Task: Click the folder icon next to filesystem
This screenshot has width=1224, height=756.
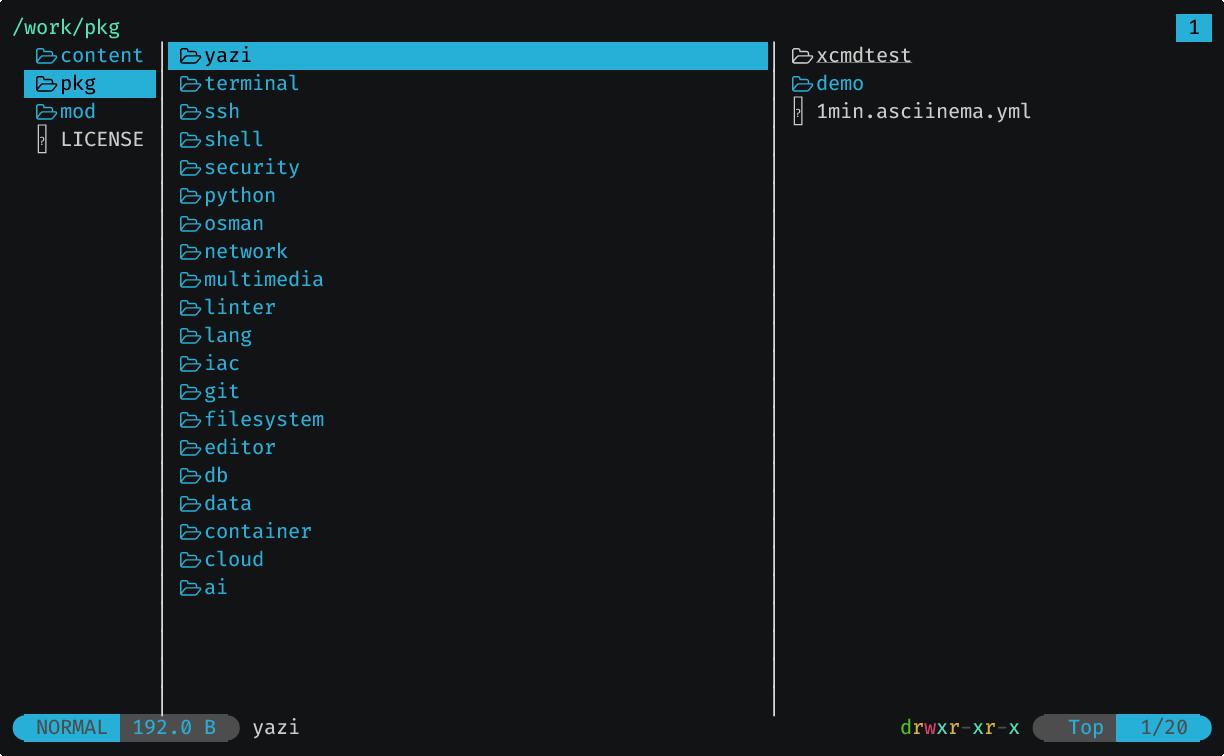Action: 190,420
